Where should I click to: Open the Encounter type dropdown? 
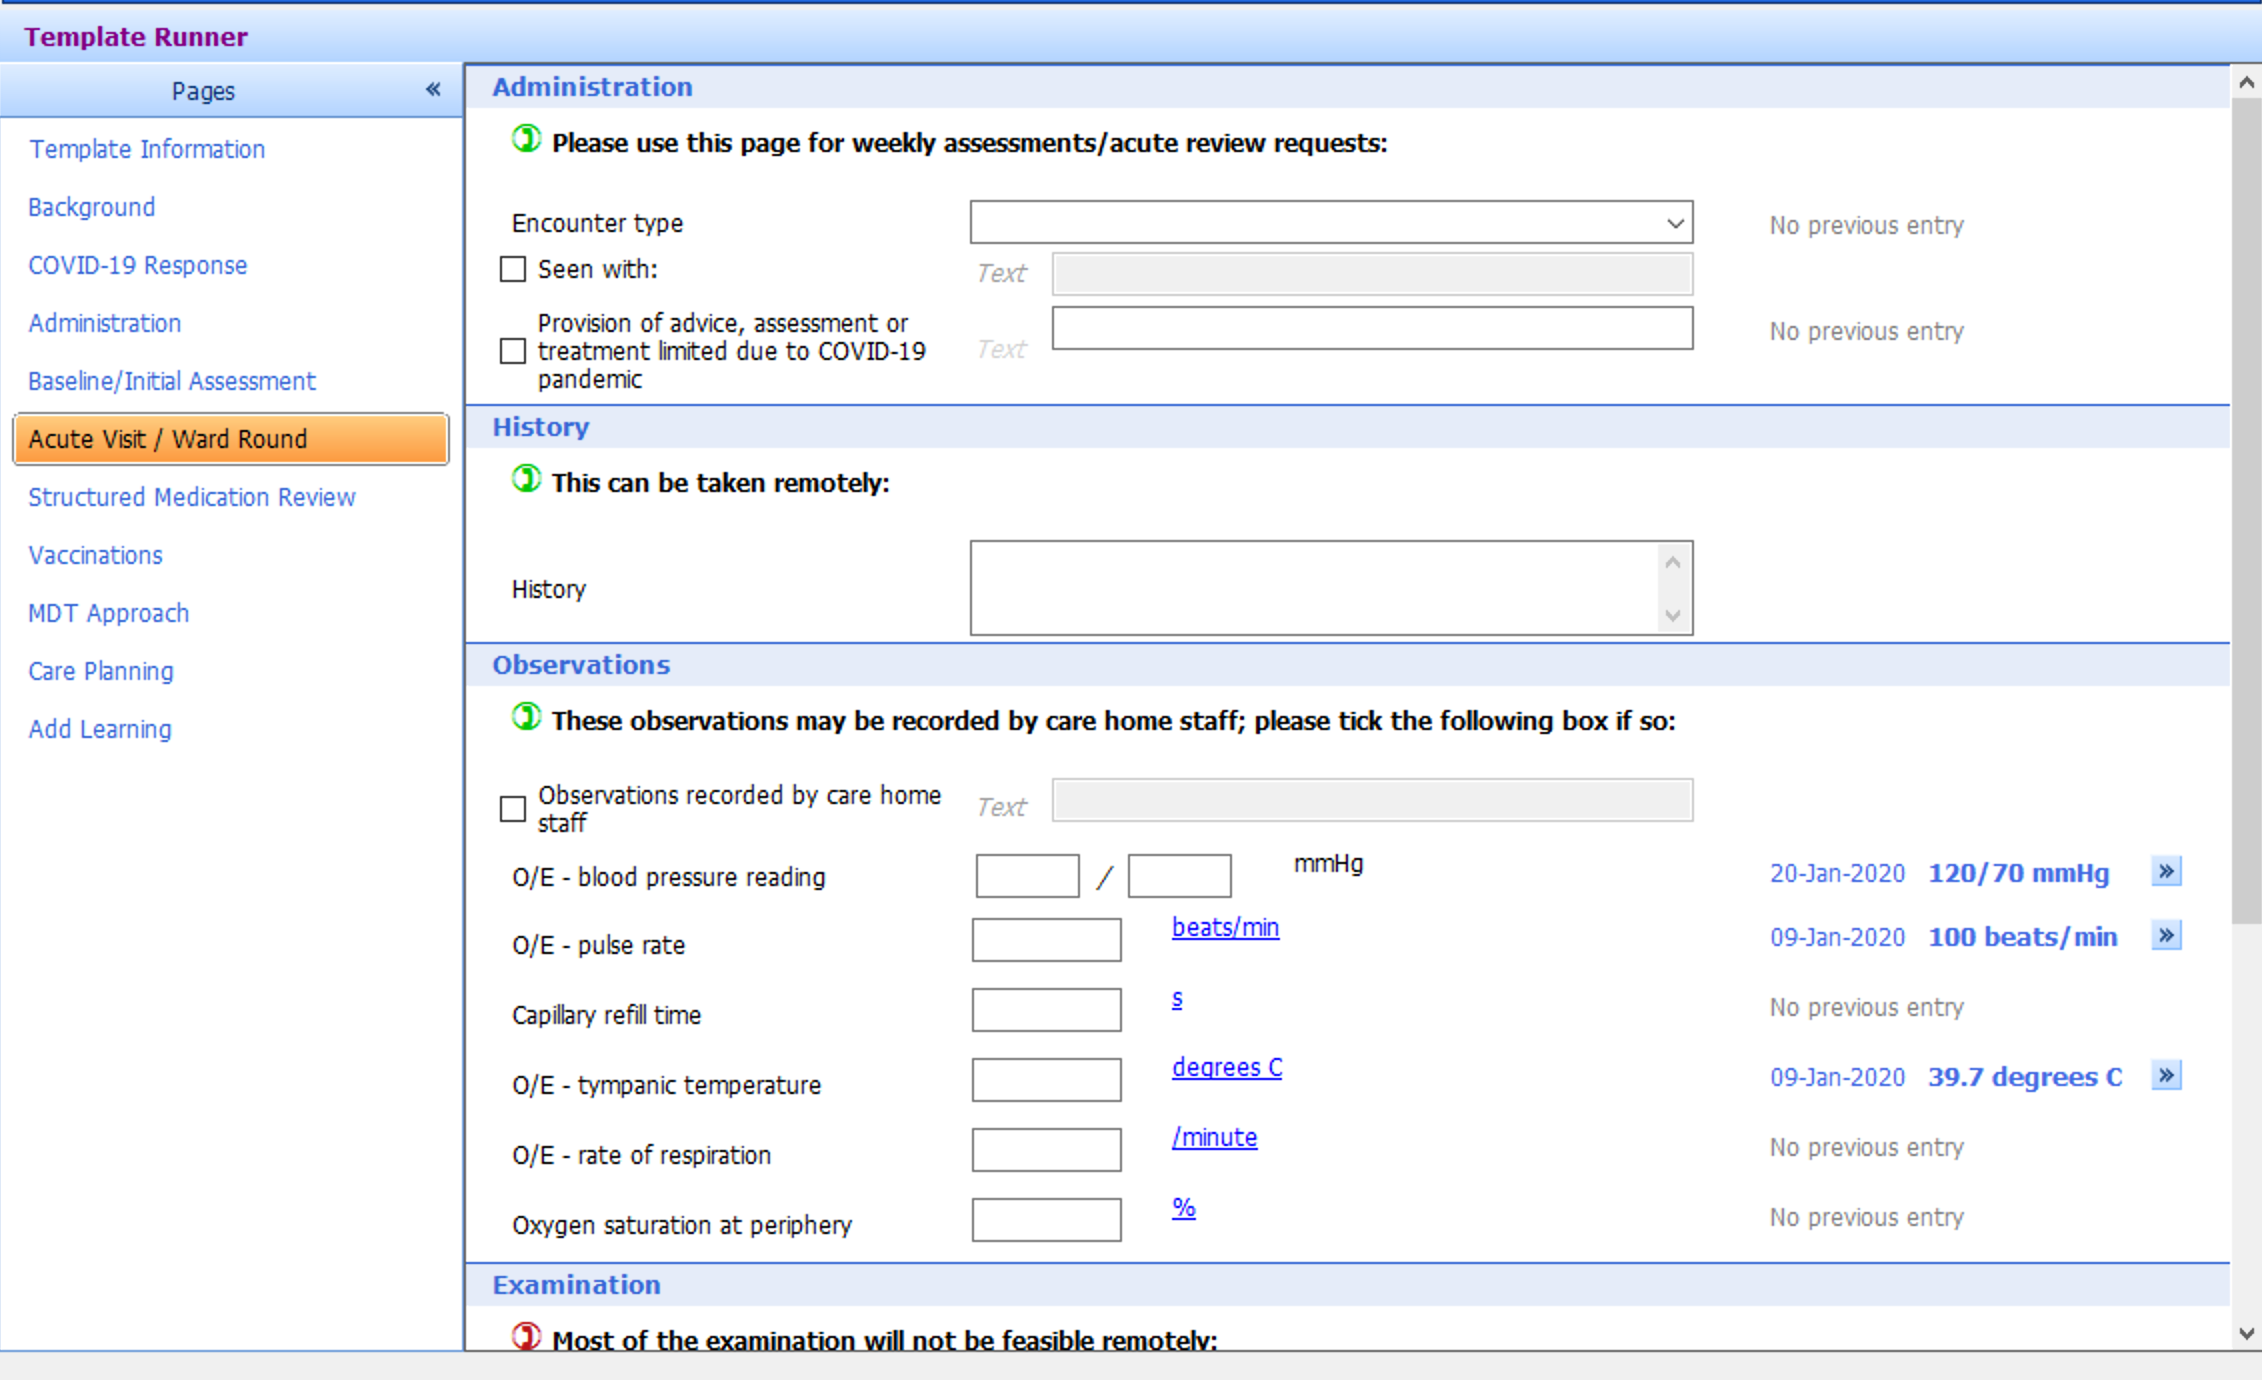(x=1677, y=223)
